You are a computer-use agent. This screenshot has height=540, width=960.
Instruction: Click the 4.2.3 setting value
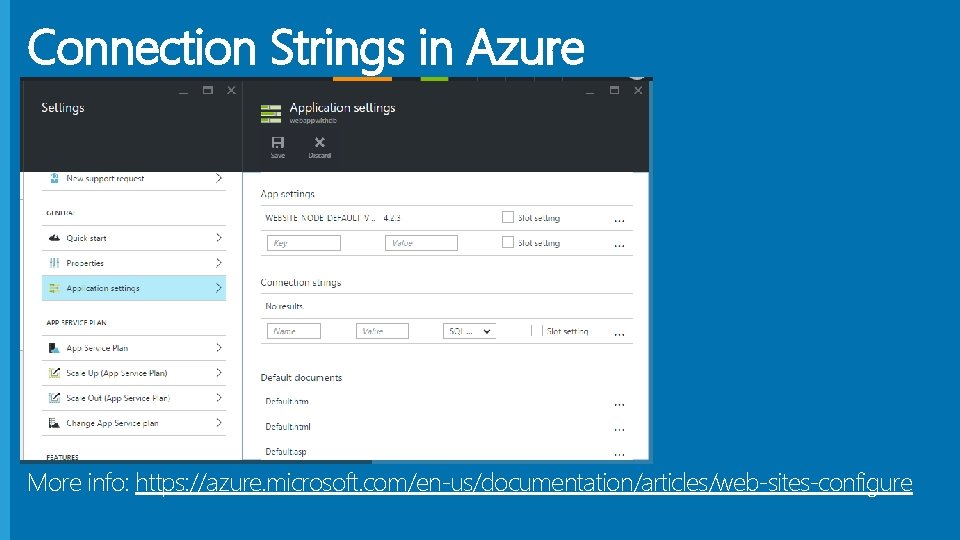(392, 218)
